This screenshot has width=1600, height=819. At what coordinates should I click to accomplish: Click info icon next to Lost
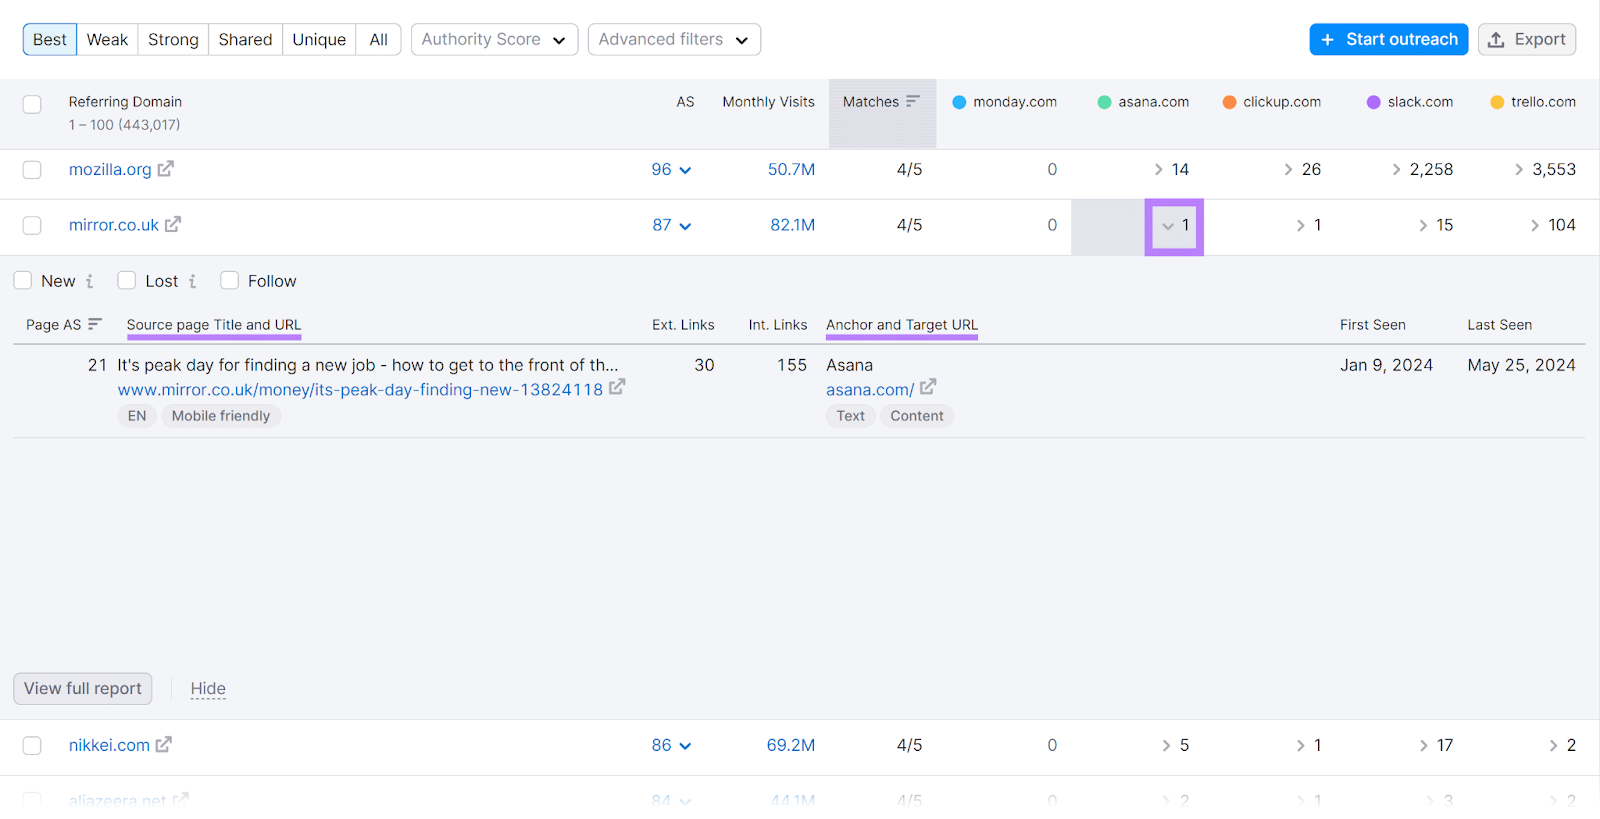192,281
